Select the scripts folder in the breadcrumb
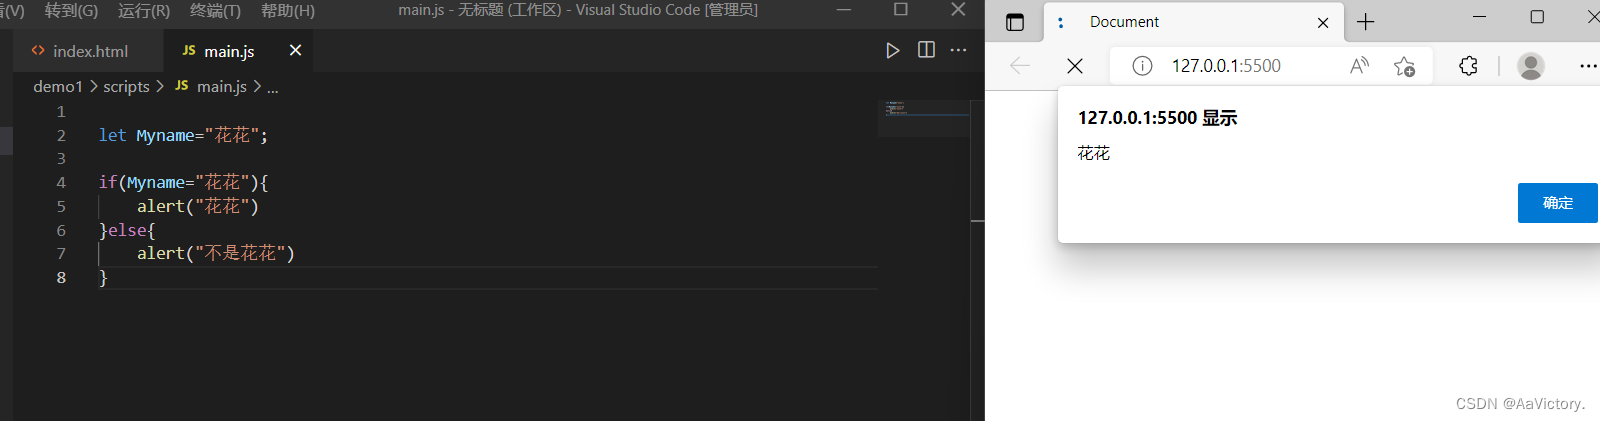Image resolution: width=1600 pixels, height=421 pixels. point(126,87)
